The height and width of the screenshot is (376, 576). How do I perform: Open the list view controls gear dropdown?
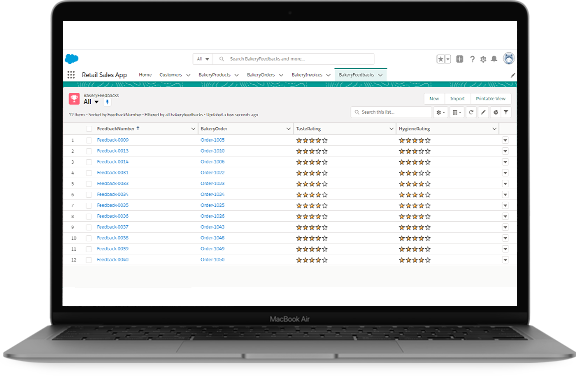(440, 112)
